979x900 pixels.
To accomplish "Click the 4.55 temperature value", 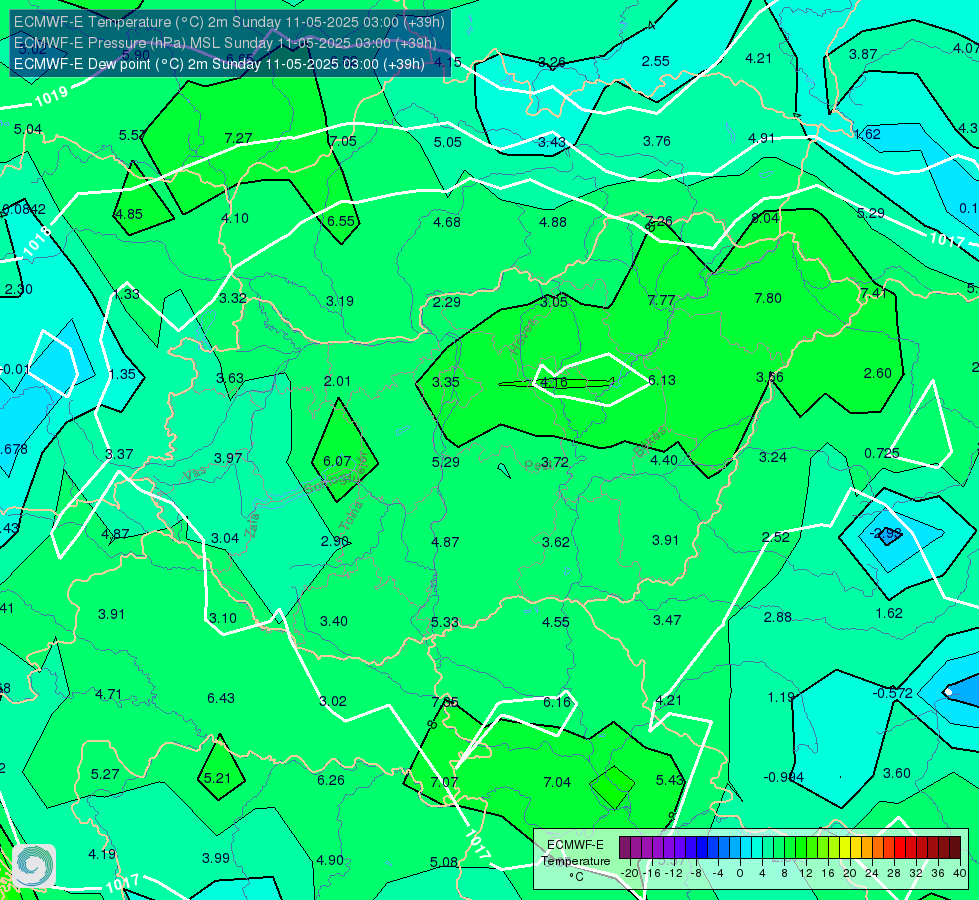I will click(556, 622).
